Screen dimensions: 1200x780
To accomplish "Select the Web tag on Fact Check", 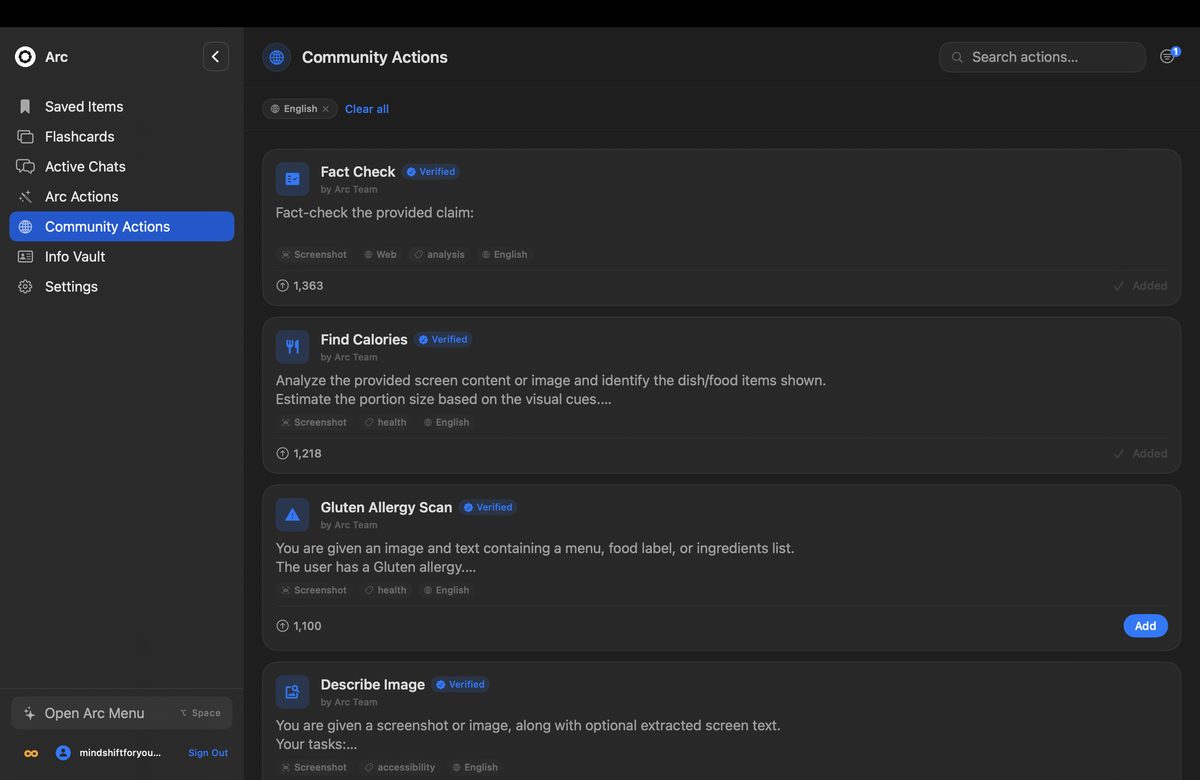I will coord(380,255).
